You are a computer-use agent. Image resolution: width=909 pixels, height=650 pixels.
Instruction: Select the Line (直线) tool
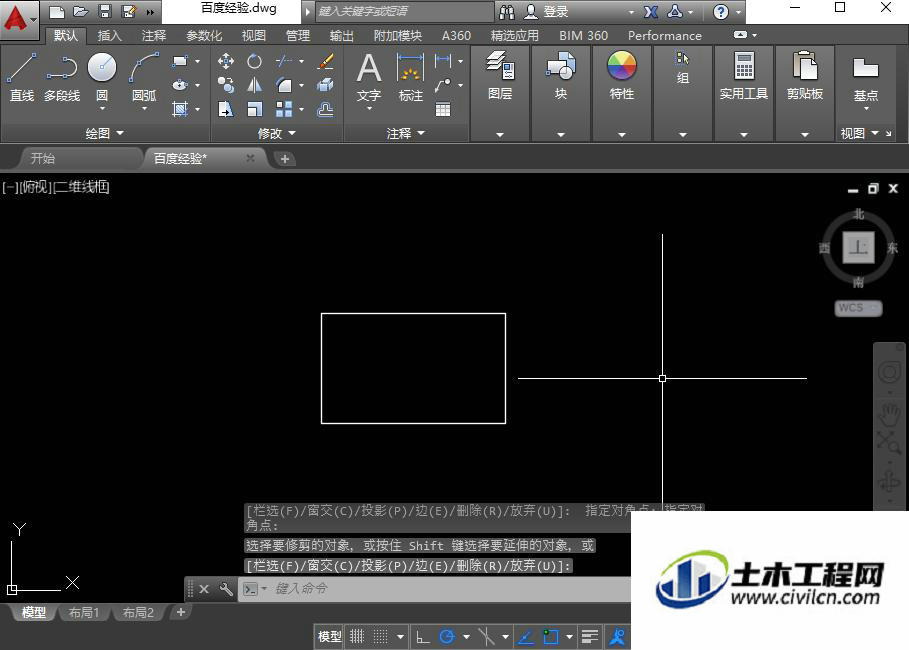[x=21, y=77]
